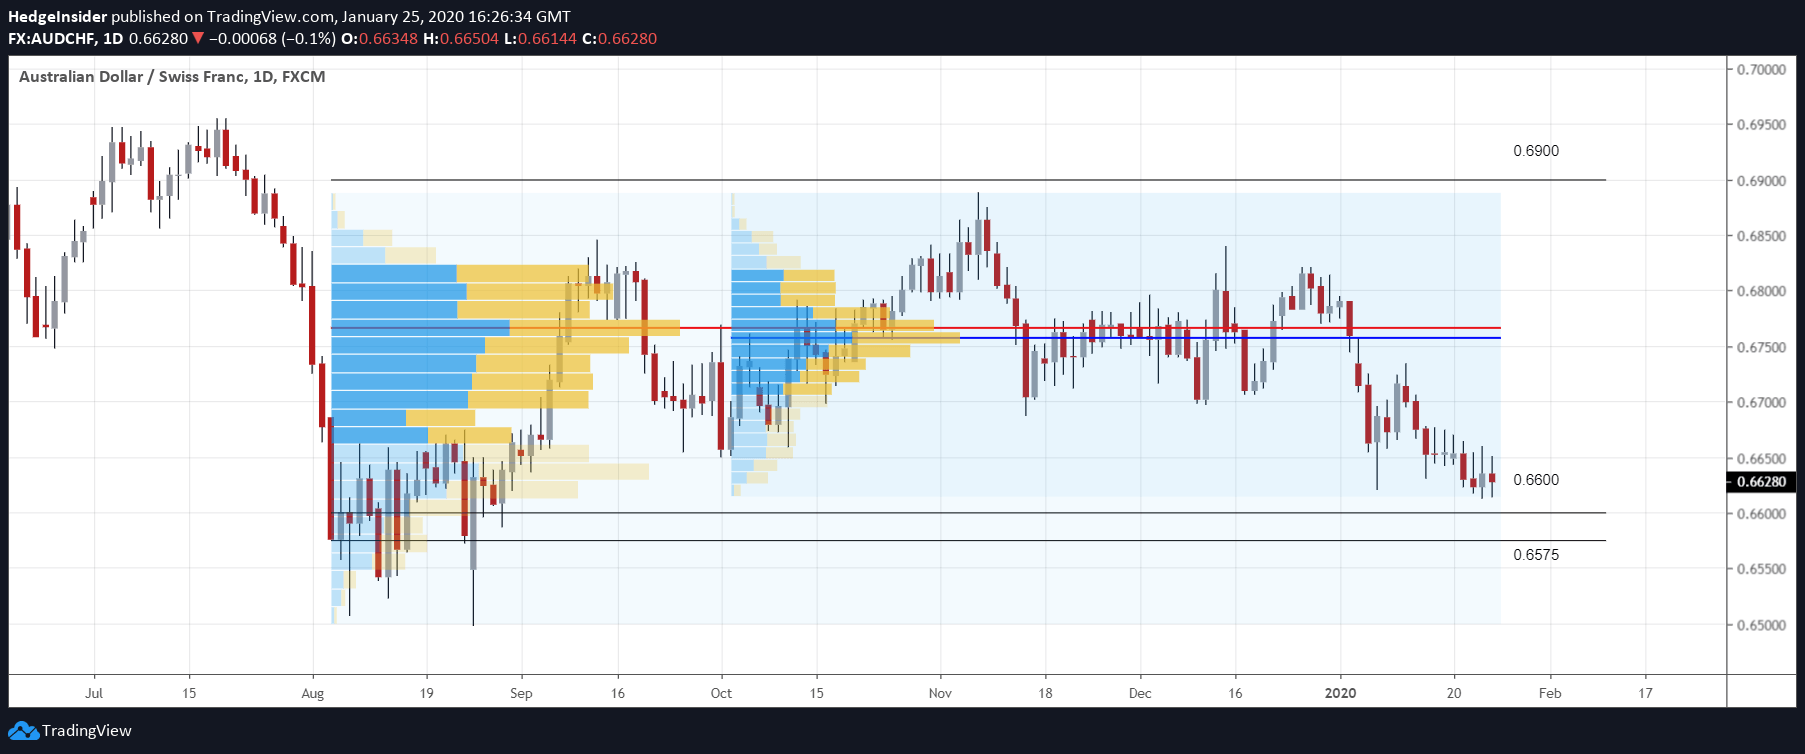Click the Aug label on time axis
Image resolution: width=1805 pixels, height=754 pixels.
tap(313, 693)
